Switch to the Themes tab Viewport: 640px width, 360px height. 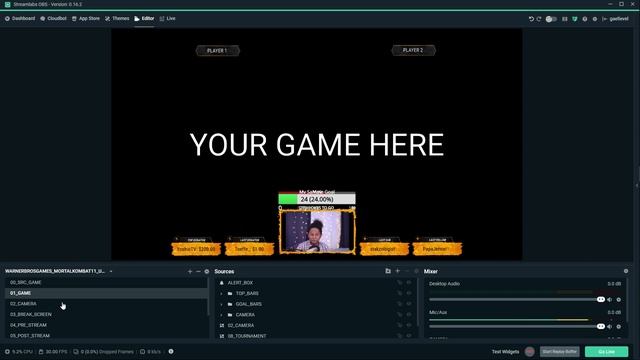pyautogui.click(x=117, y=18)
